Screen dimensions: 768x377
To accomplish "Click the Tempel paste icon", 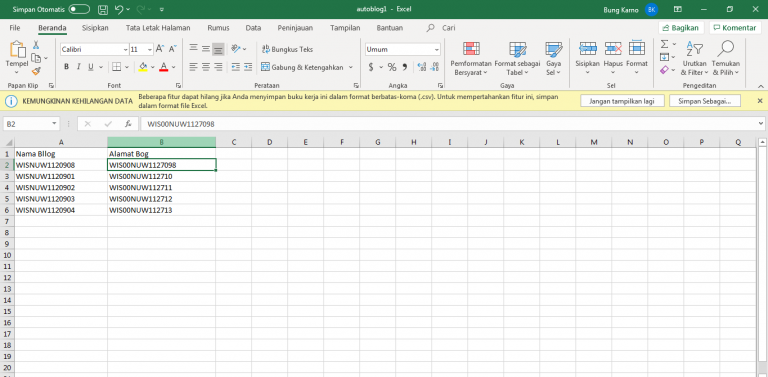I will (17, 49).
